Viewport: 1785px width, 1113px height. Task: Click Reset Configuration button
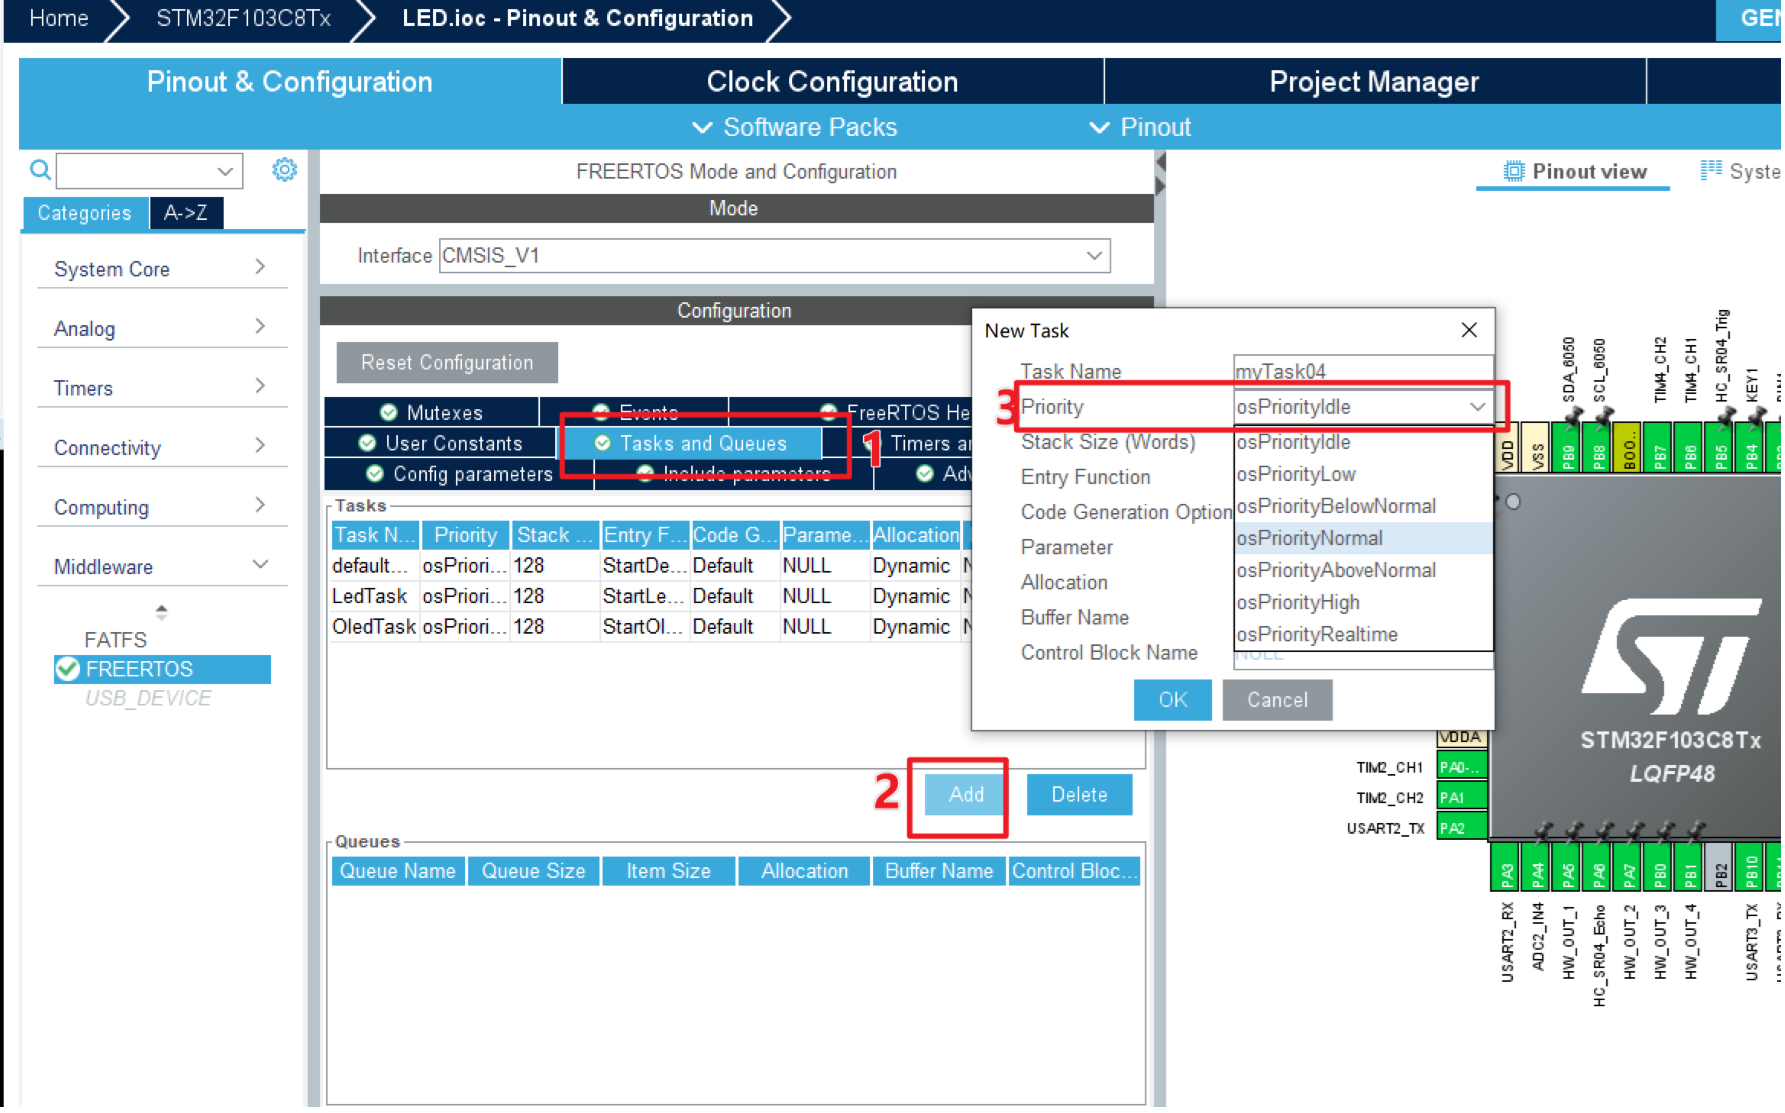(x=447, y=362)
